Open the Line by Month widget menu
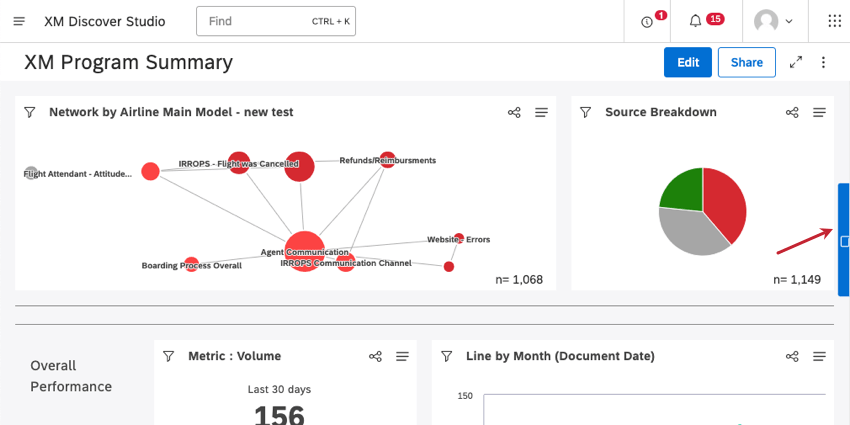Image resolution: width=850 pixels, height=425 pixels. point(819,356)
